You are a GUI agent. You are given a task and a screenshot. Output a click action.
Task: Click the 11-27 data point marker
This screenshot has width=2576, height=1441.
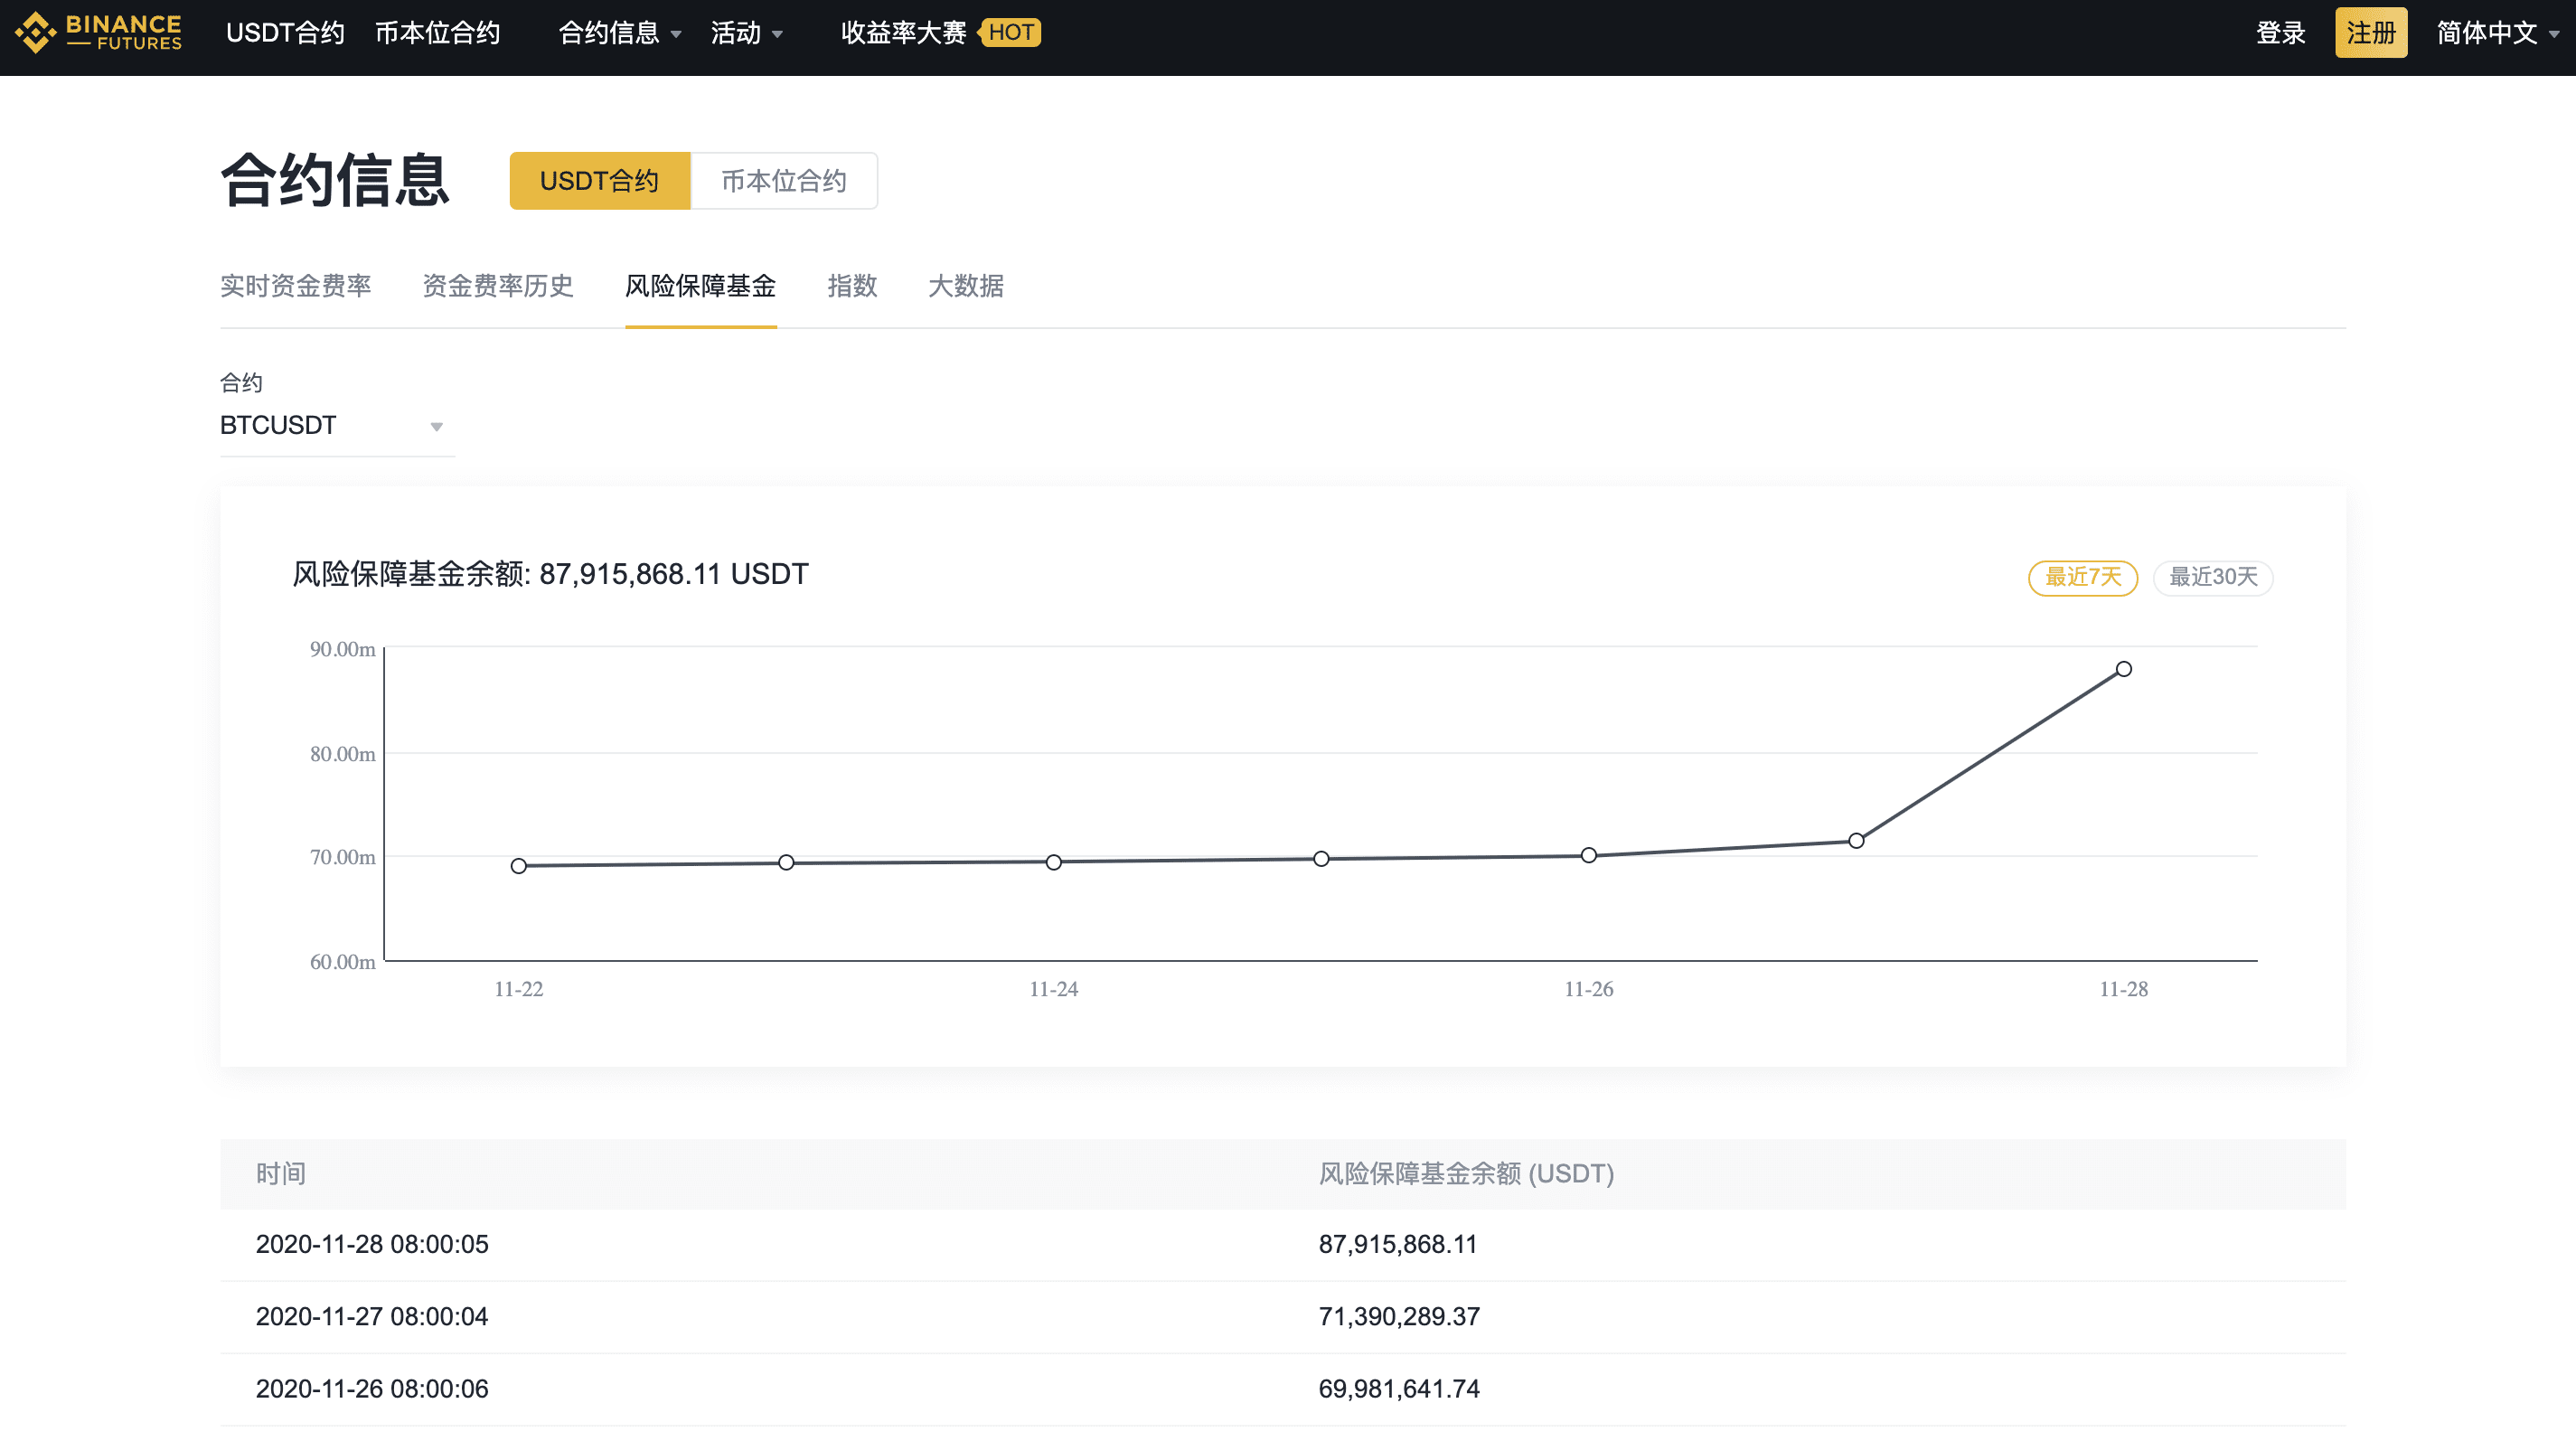(1856, 841)
